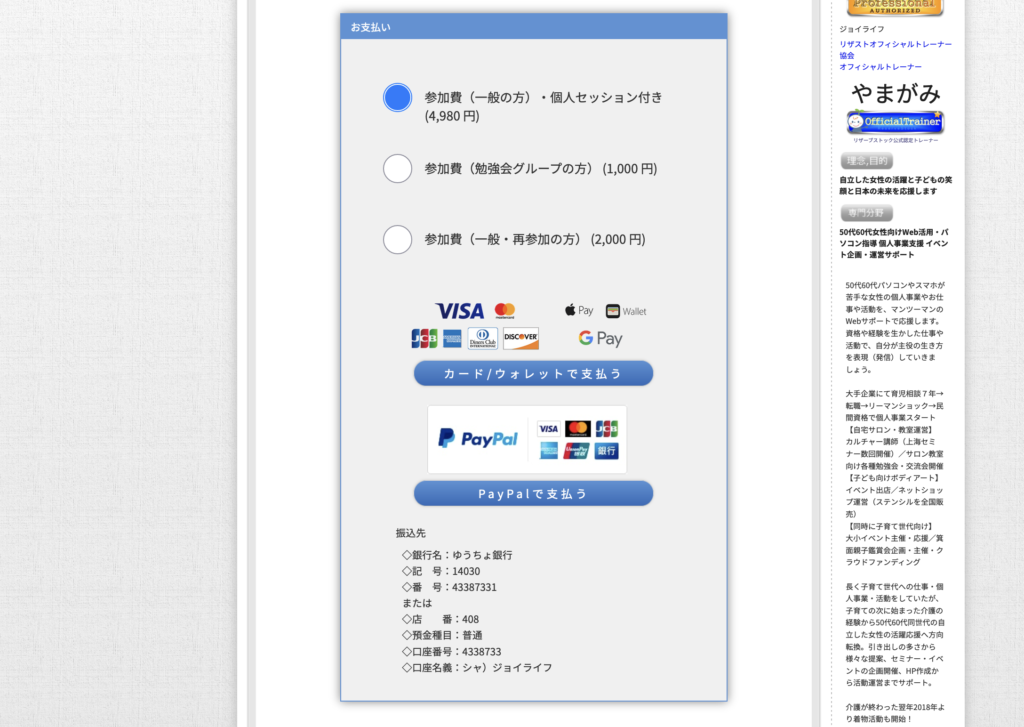Image resolution: width=1024 pixels, height=727 pixels.
Task: Click the 理念,目的 label in the sidebar
Action: (x=867, y=161)
